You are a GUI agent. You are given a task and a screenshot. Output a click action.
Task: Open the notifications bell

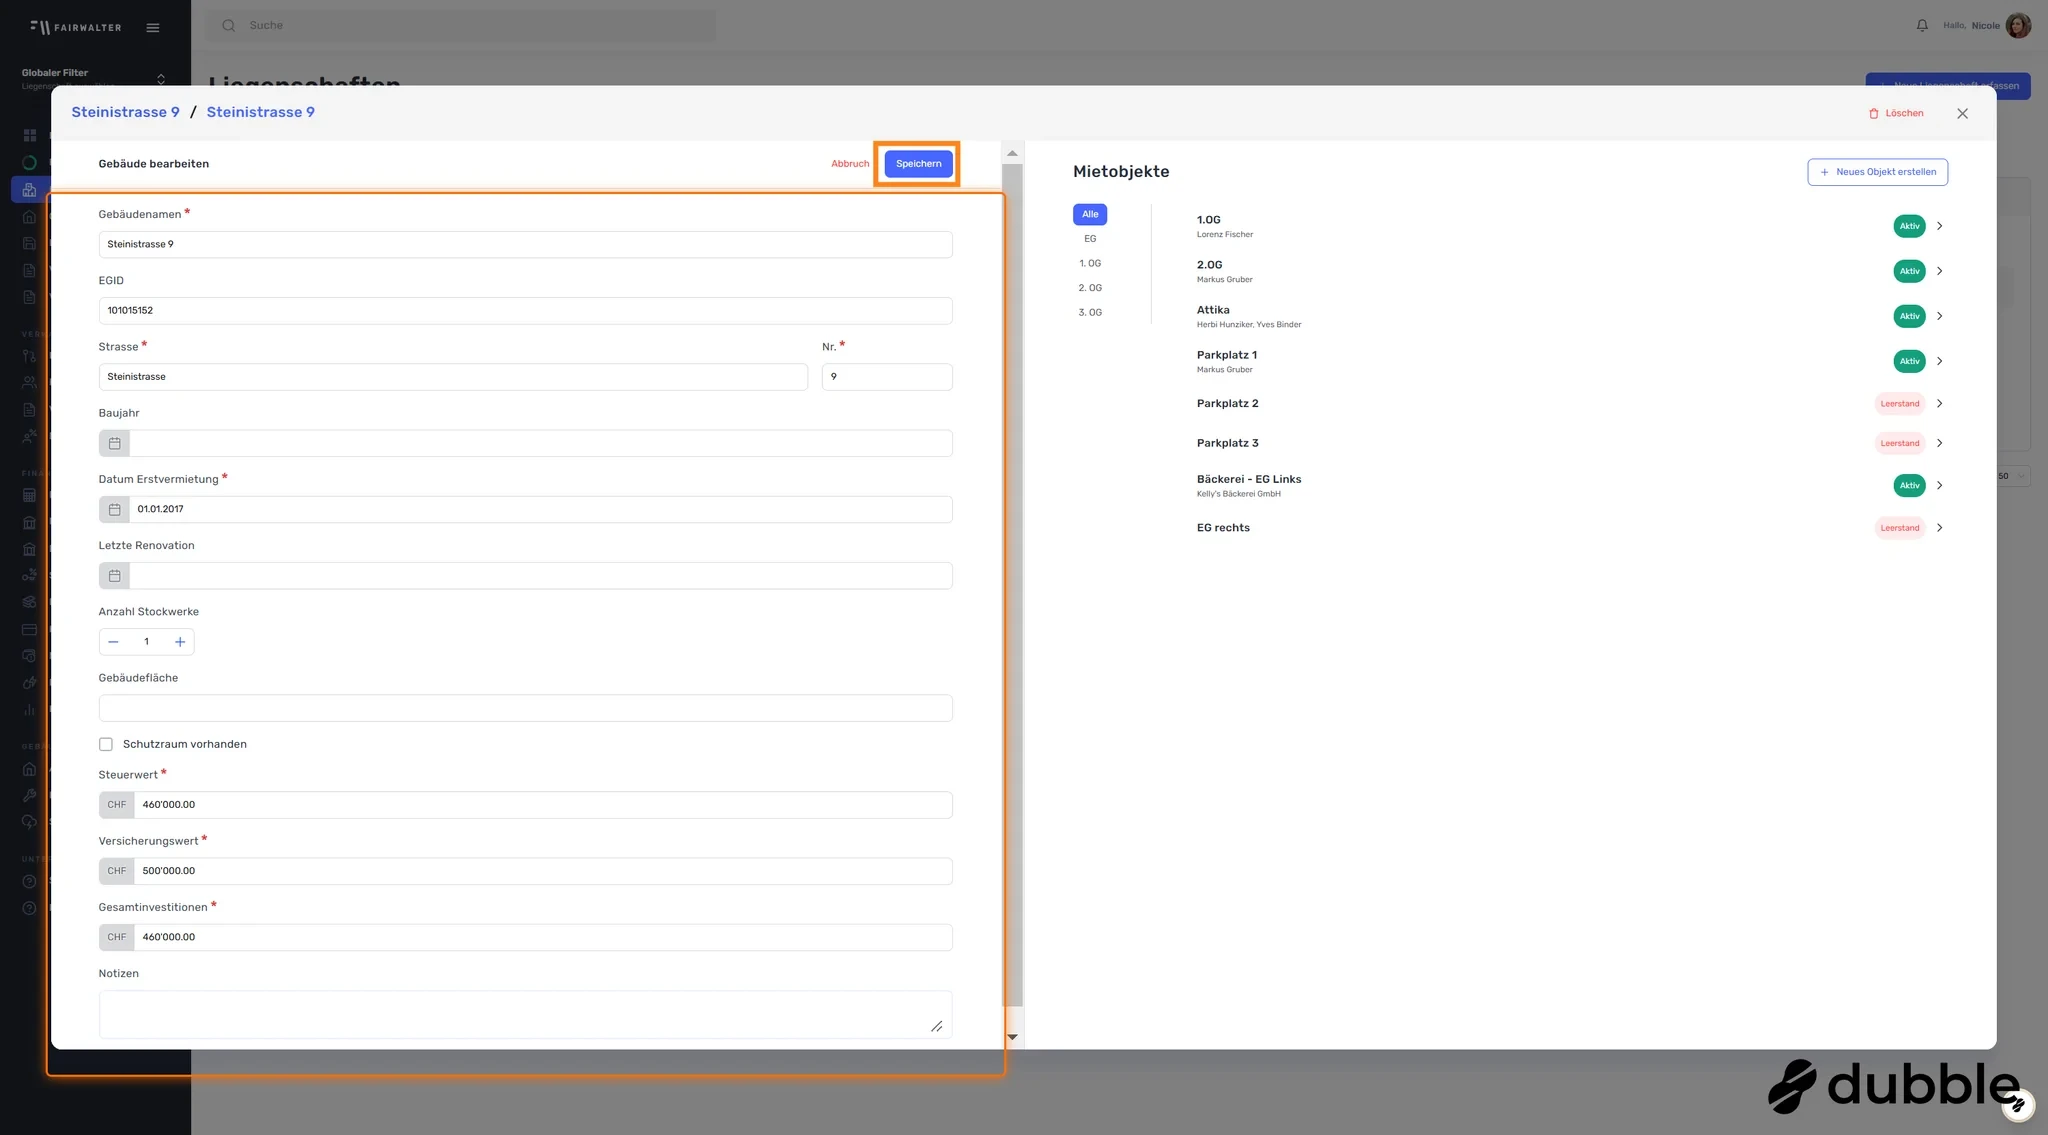coord(1922,25)
